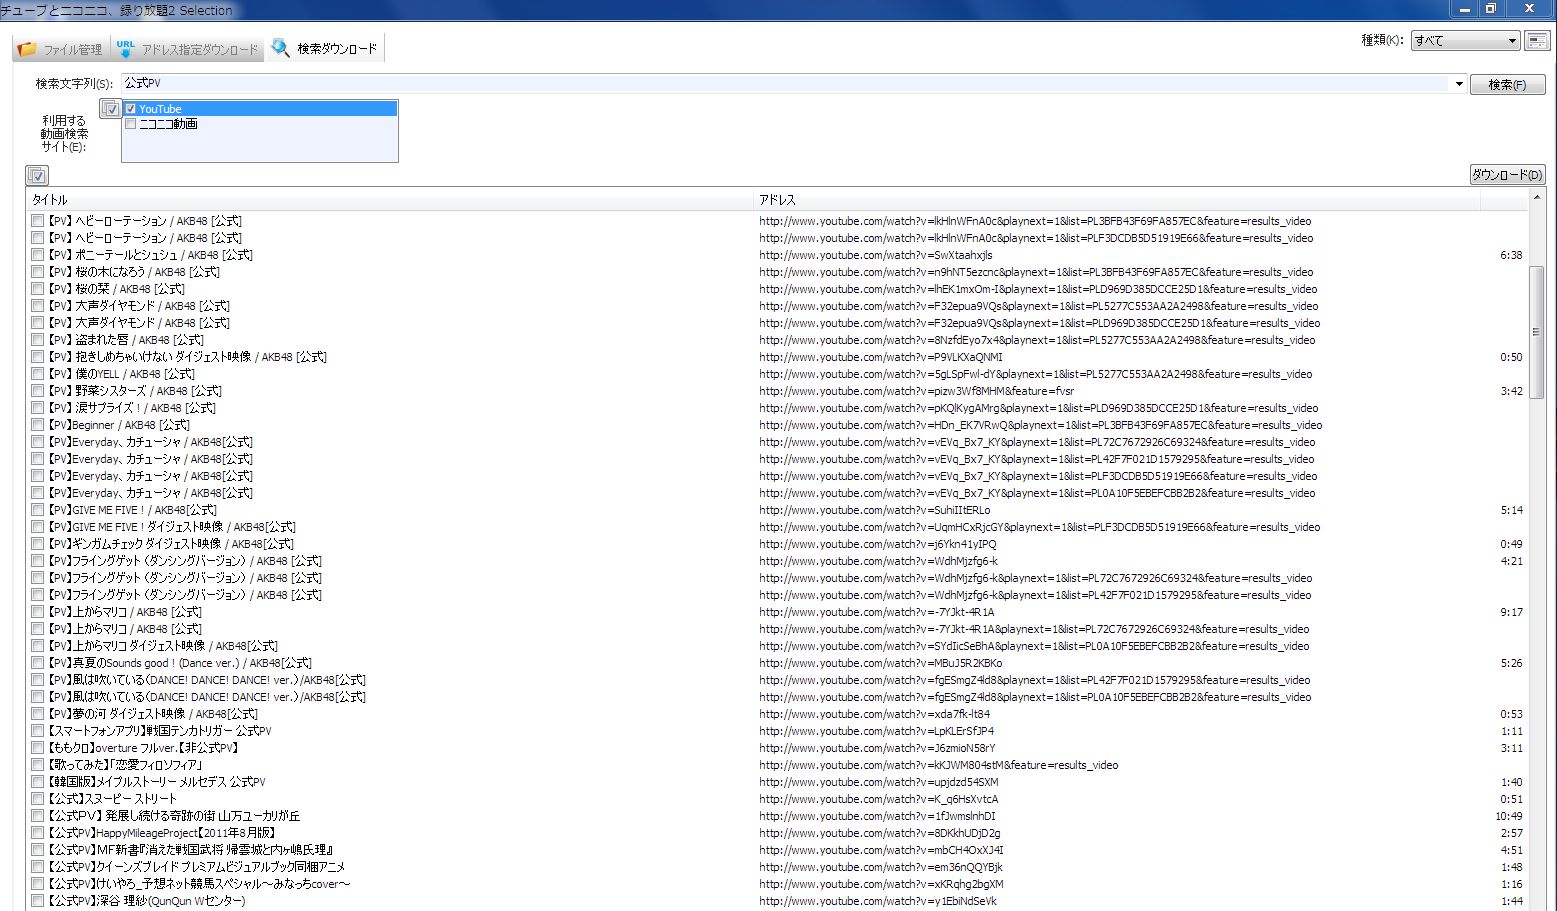Select the title 抱きしめちゃいけない ダイジェスト映像 / AKB48
1557x911 pixels.
(x=187, y=357)
